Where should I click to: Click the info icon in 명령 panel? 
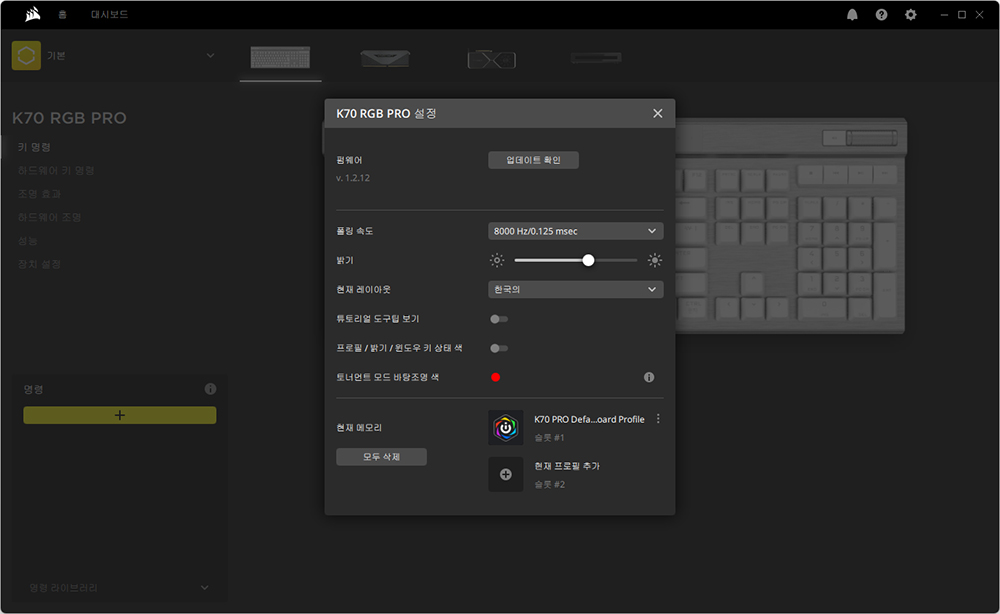click(x=210, y=389)
